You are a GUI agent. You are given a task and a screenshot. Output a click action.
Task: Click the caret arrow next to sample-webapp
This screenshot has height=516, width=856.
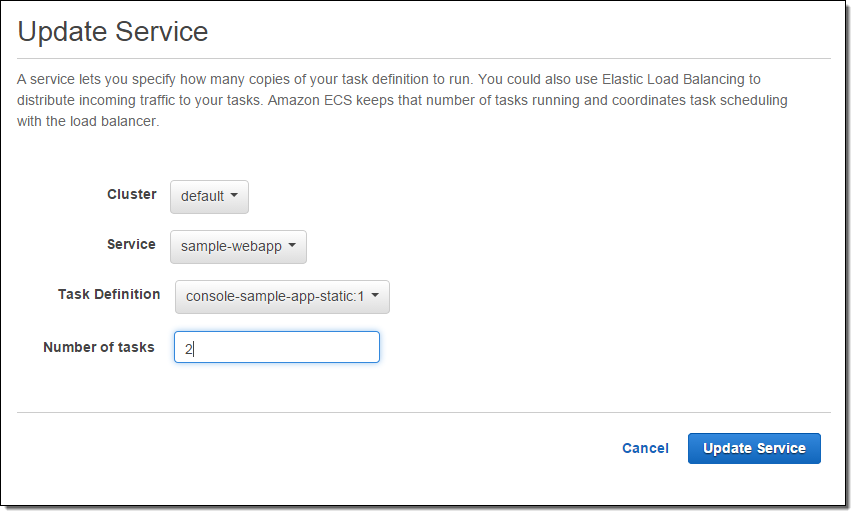292,246
